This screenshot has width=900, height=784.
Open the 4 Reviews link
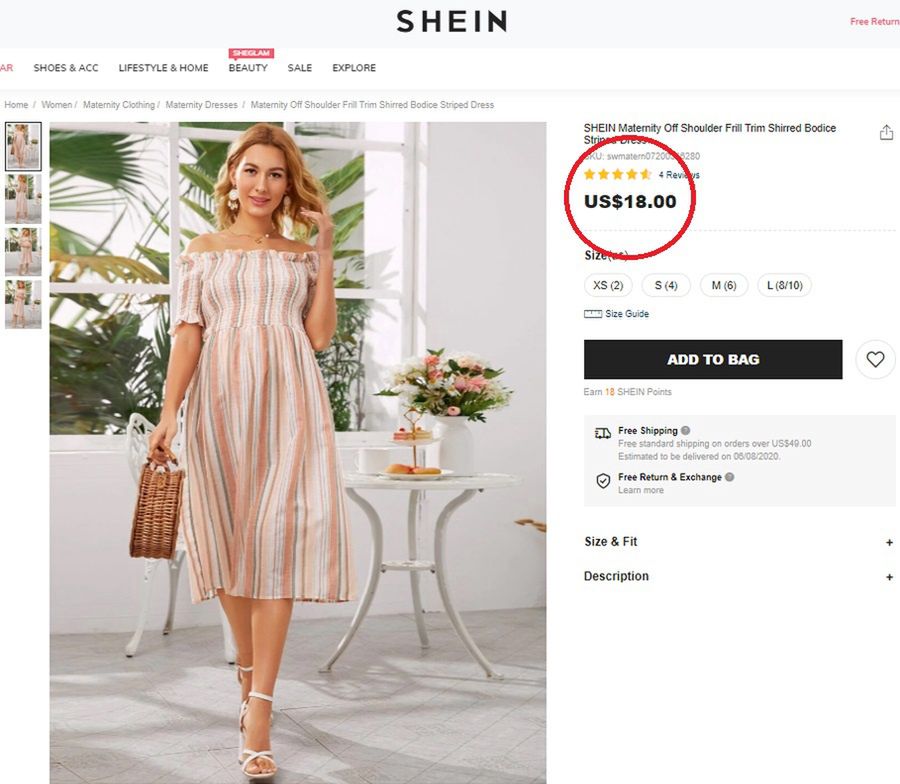click(679, 175)
